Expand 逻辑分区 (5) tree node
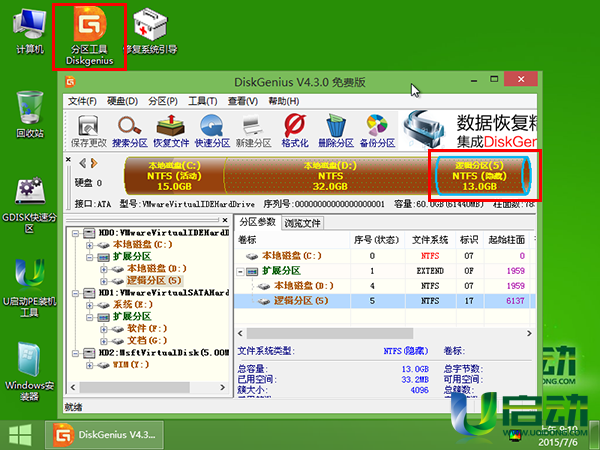Screen dimensions: 600x450 click(x=104, y=281)
